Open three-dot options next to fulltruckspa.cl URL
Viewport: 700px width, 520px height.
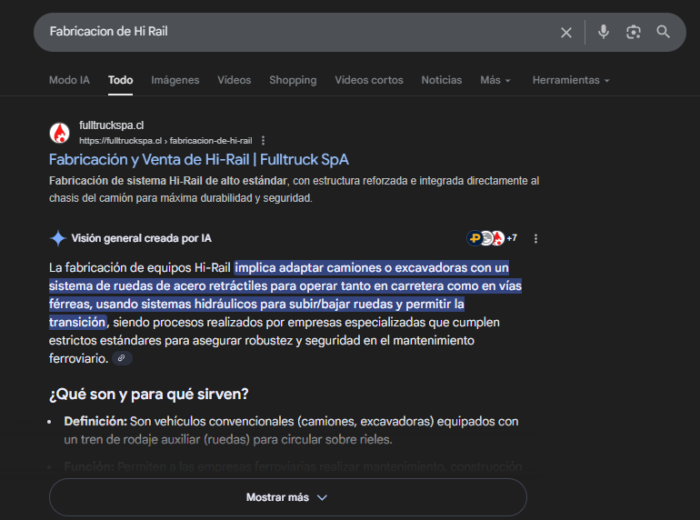coord(263,141)
